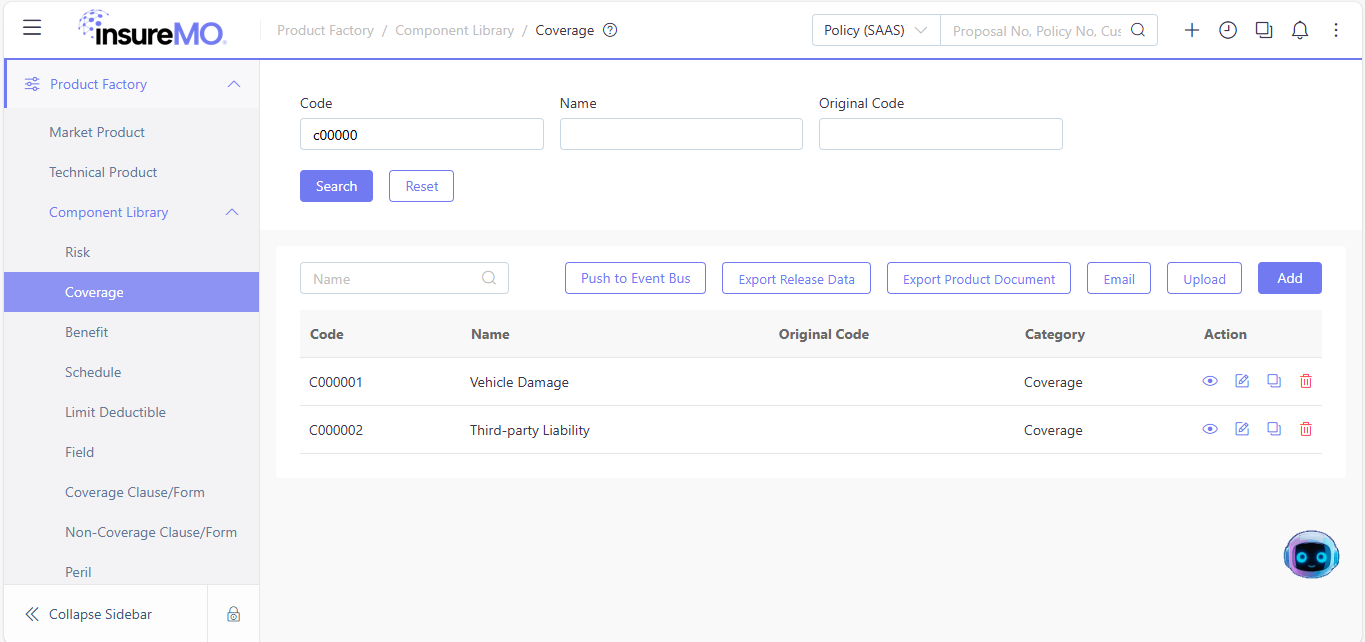Click the C000001 code cell
The width and height of the screenshot is (1365, 642).
click(336, 382)
